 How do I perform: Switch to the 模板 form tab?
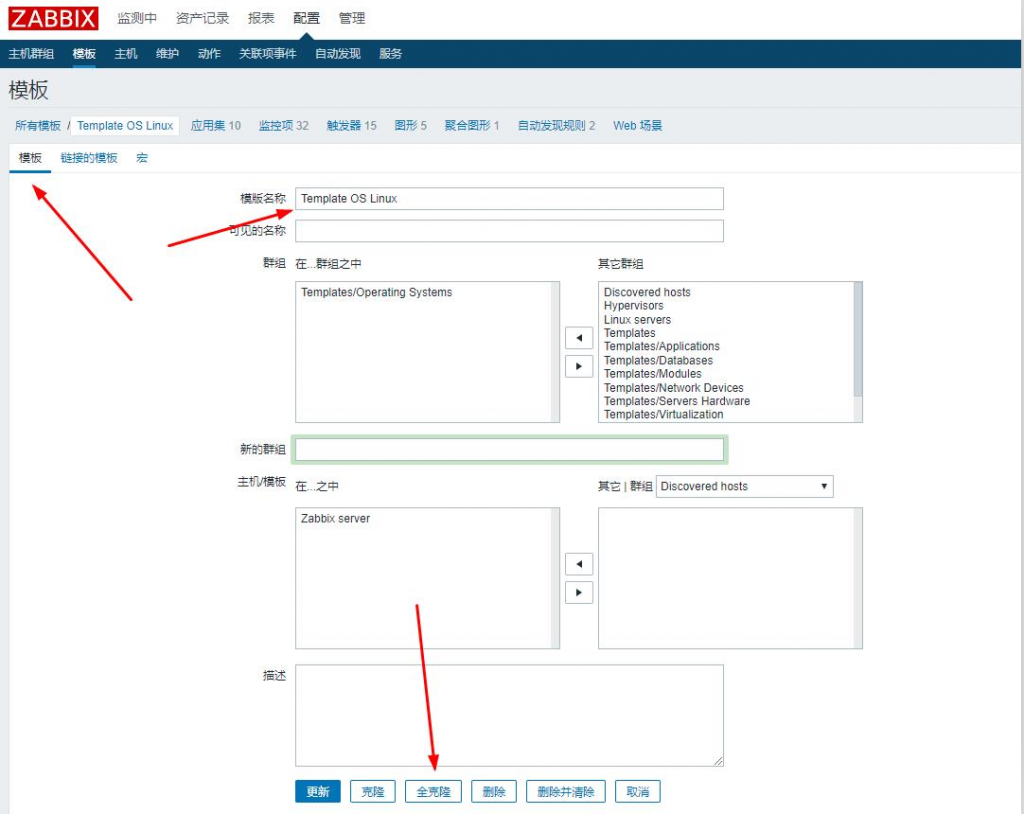[x=30, y=158]
